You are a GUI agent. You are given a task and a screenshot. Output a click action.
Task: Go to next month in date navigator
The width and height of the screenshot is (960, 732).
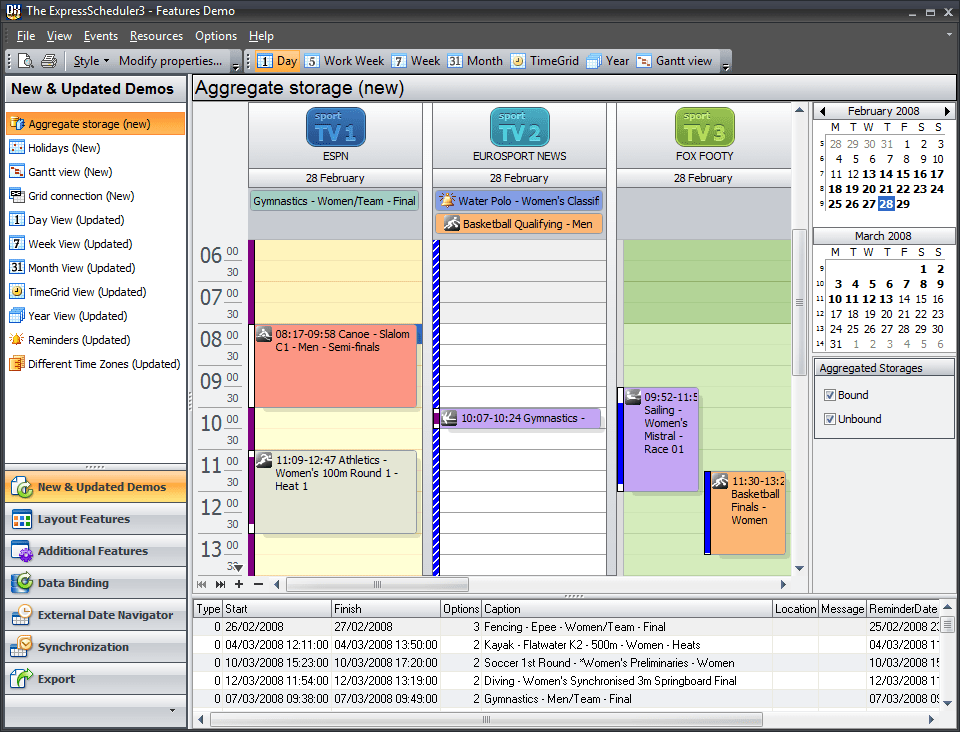[x=947, y=111]
